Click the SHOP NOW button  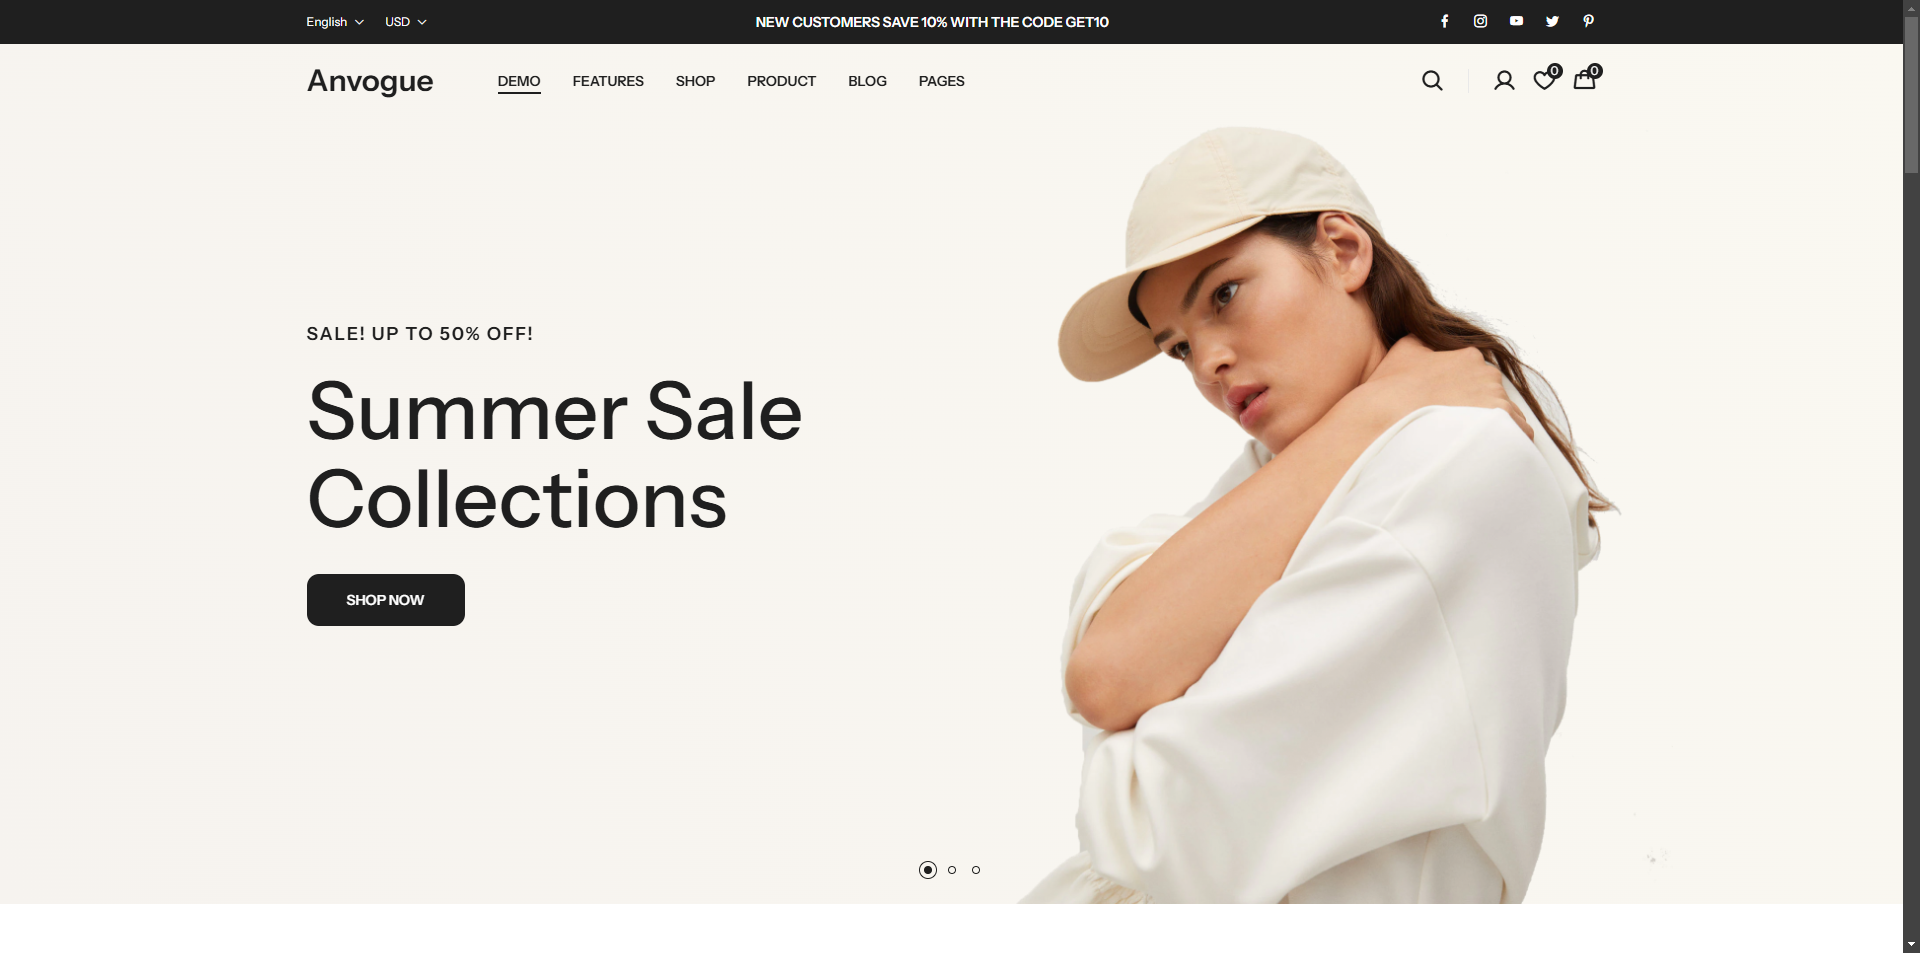[386, 600]
